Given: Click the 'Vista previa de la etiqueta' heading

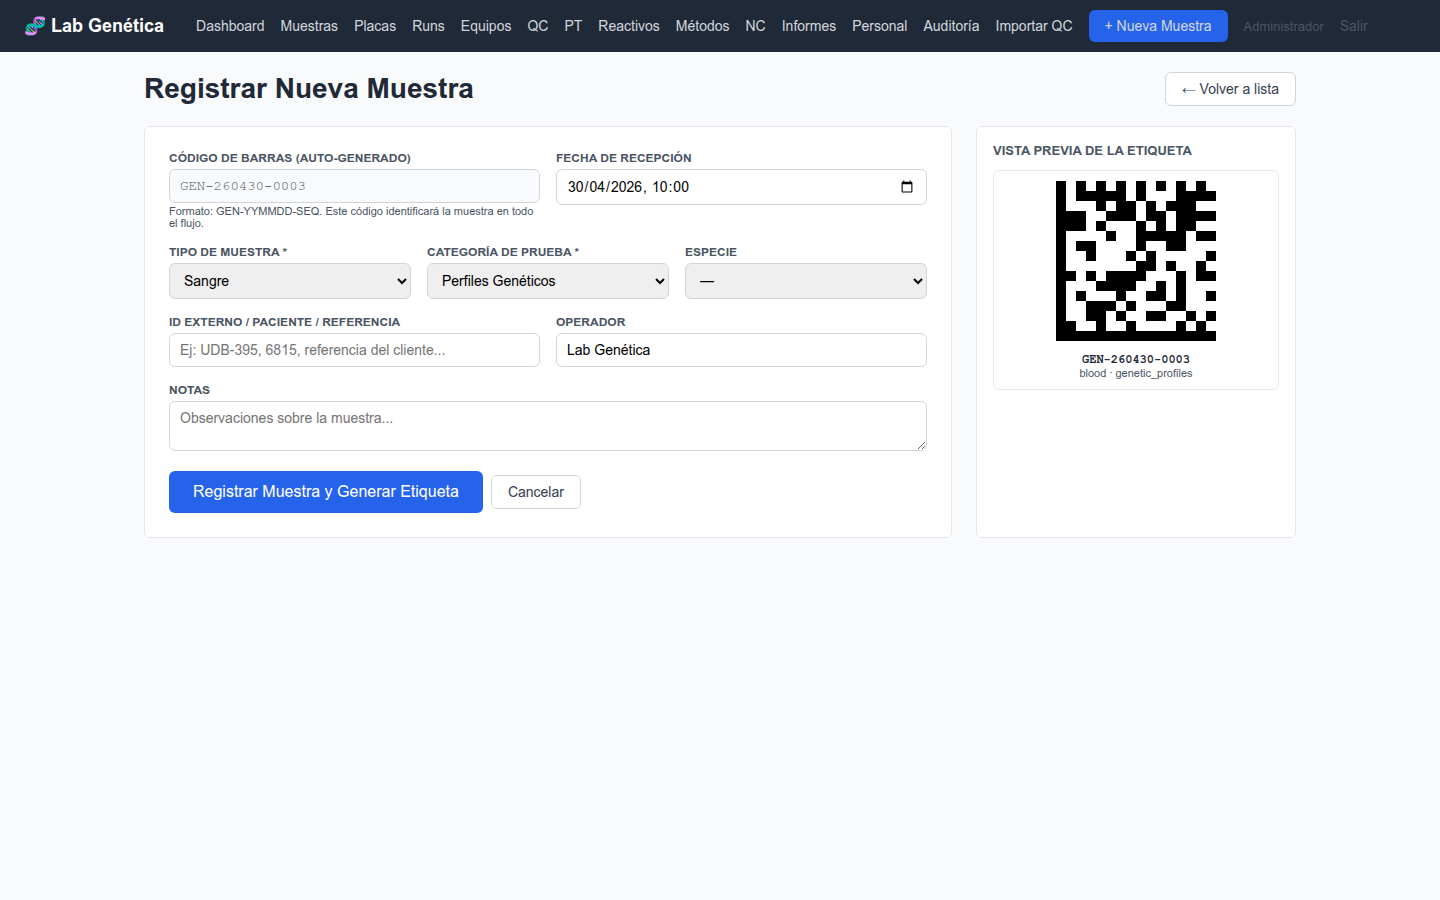Looking at the screenshot, I should pos(1092,151).
